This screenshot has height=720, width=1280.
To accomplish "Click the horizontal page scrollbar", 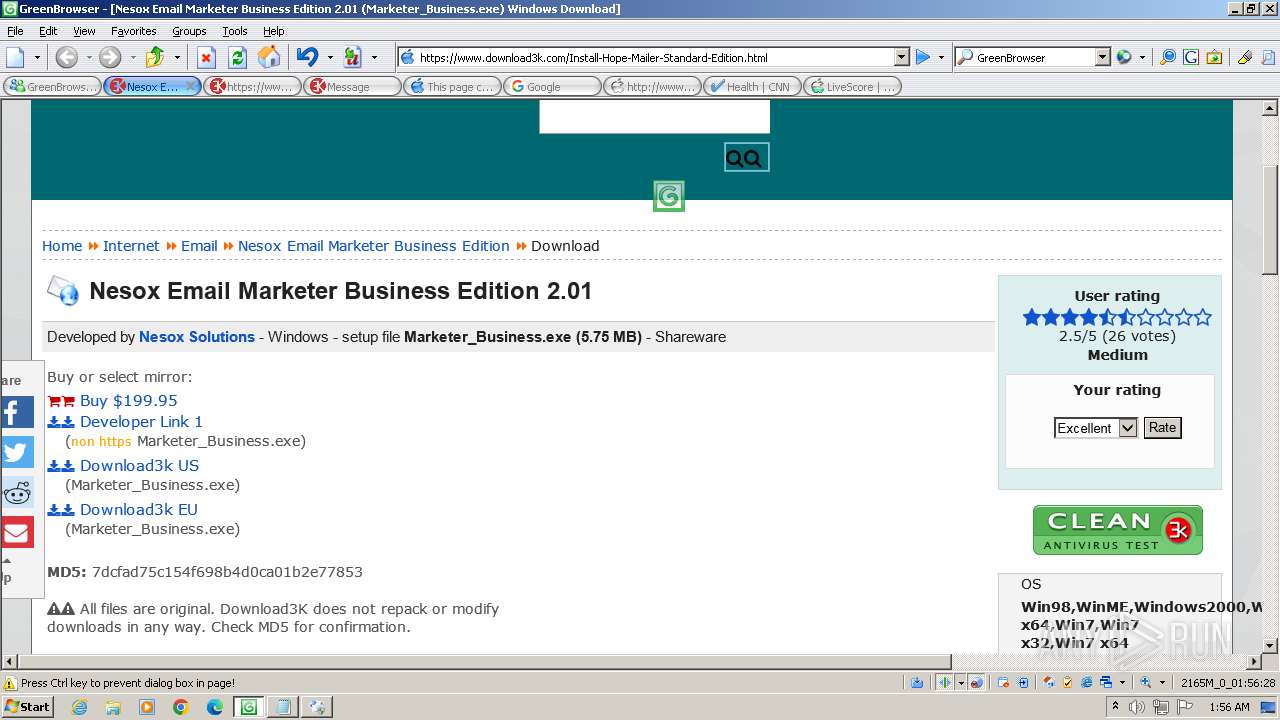I will [484, 662].
